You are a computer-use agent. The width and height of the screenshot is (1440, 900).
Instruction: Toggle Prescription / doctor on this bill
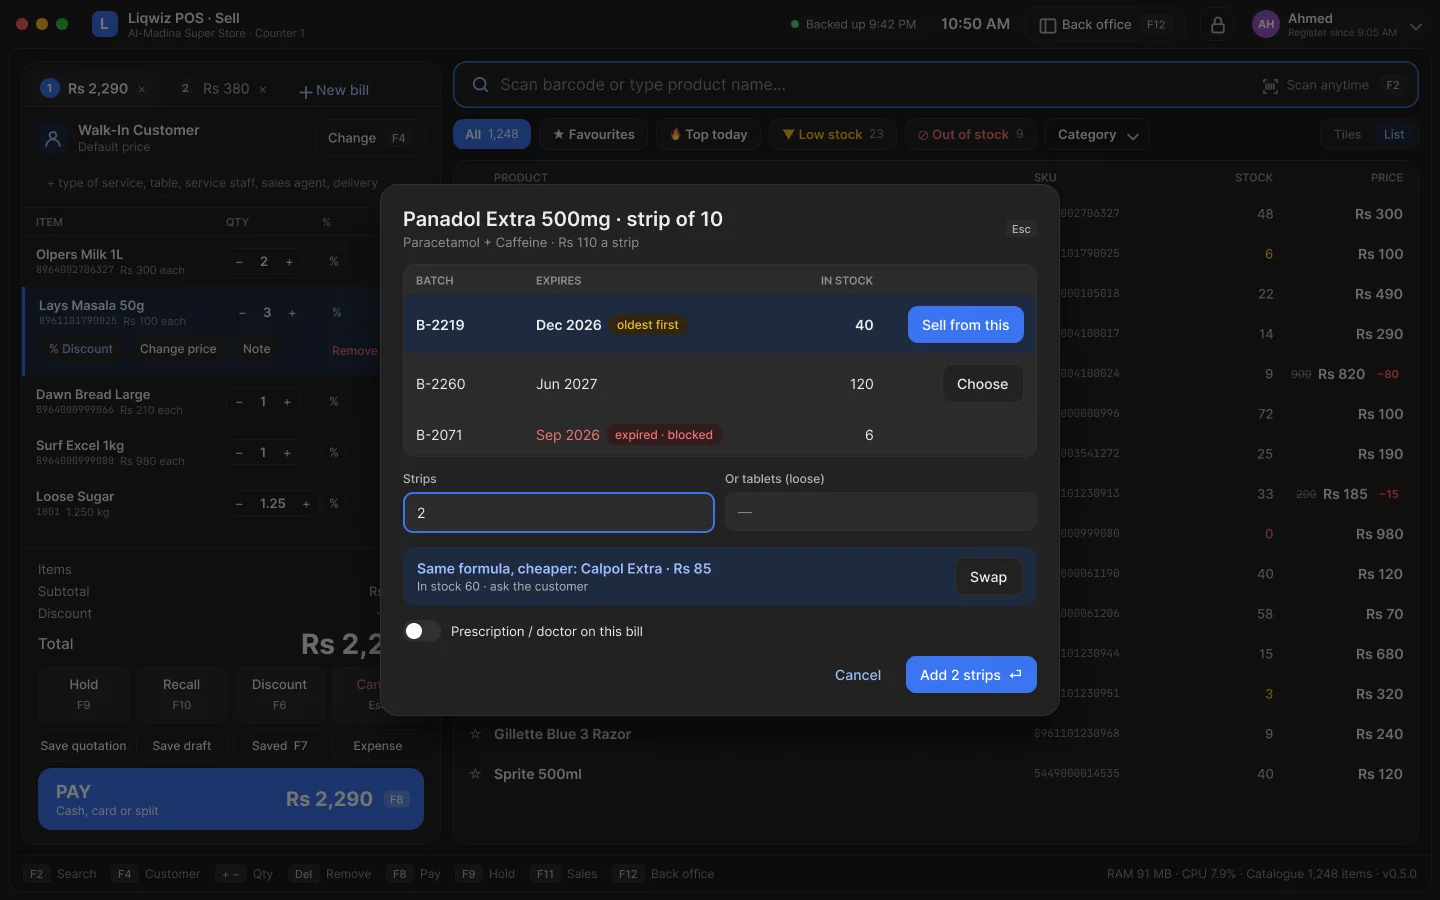(x=421, y=631)
